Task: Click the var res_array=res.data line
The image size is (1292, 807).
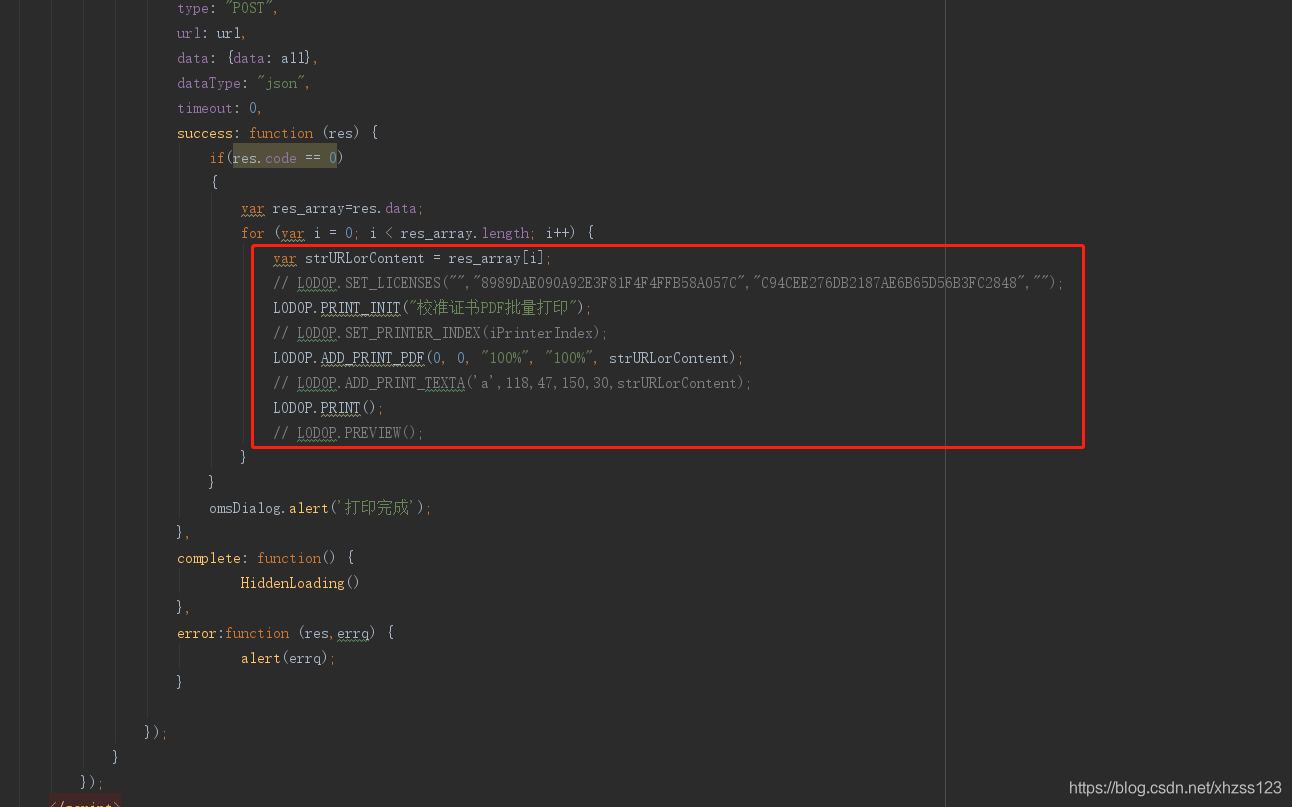Action: click(x=332, y=208)
